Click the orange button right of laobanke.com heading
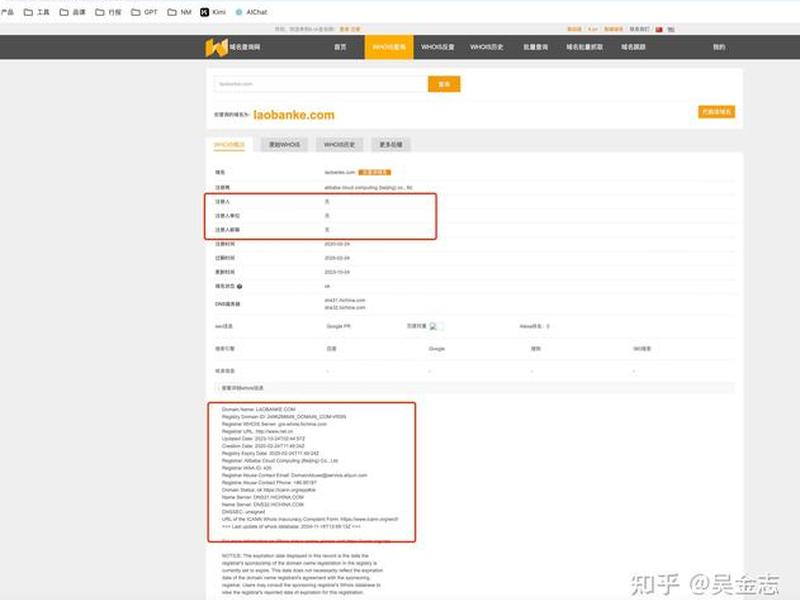 pyautogui.click(x=716, y=112)
